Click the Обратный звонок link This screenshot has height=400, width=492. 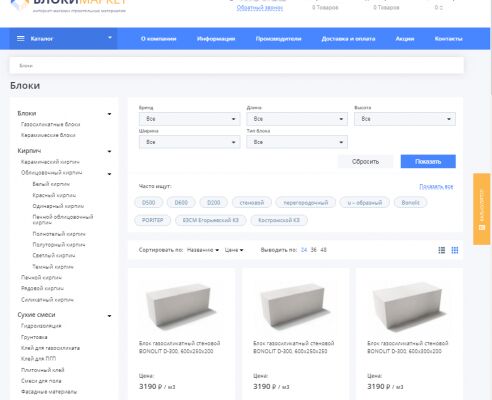click(260, 7)
